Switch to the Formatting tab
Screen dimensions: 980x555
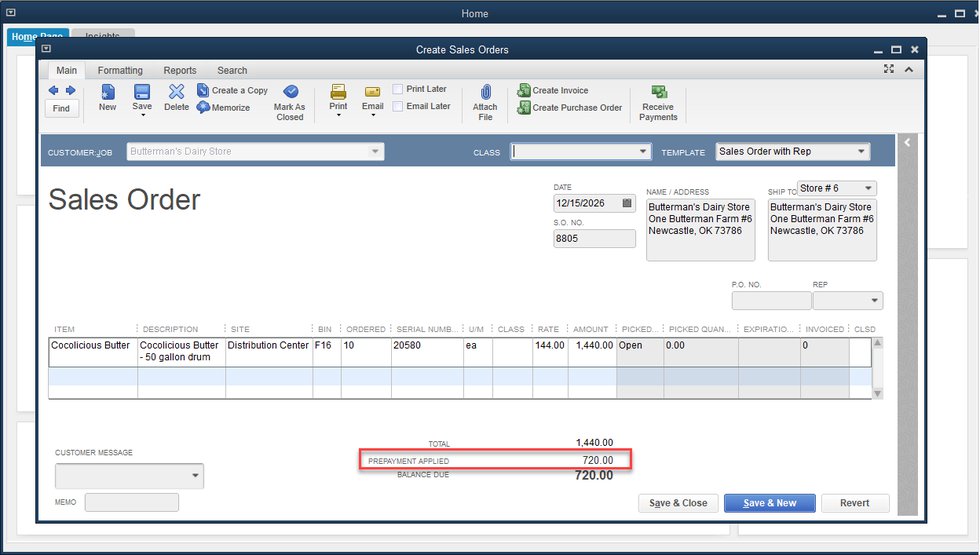click(120, 70)
